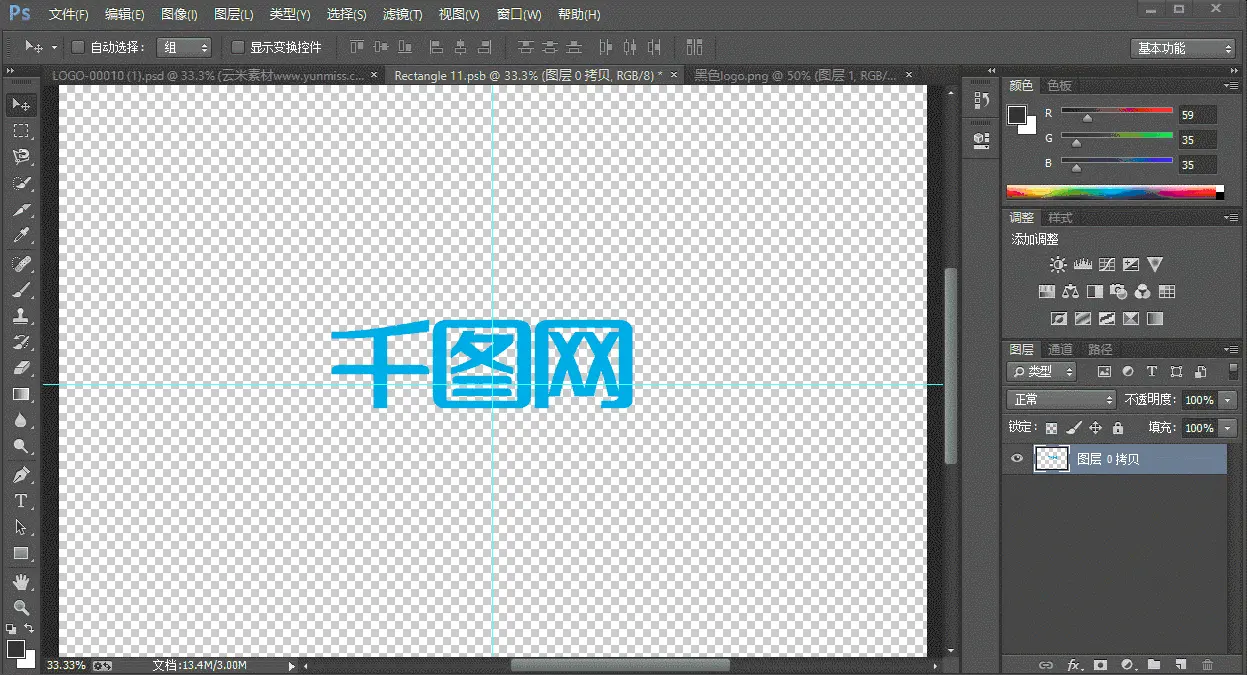
Task: Select the Quick Selection tool
Action: [x=20, y=184]
